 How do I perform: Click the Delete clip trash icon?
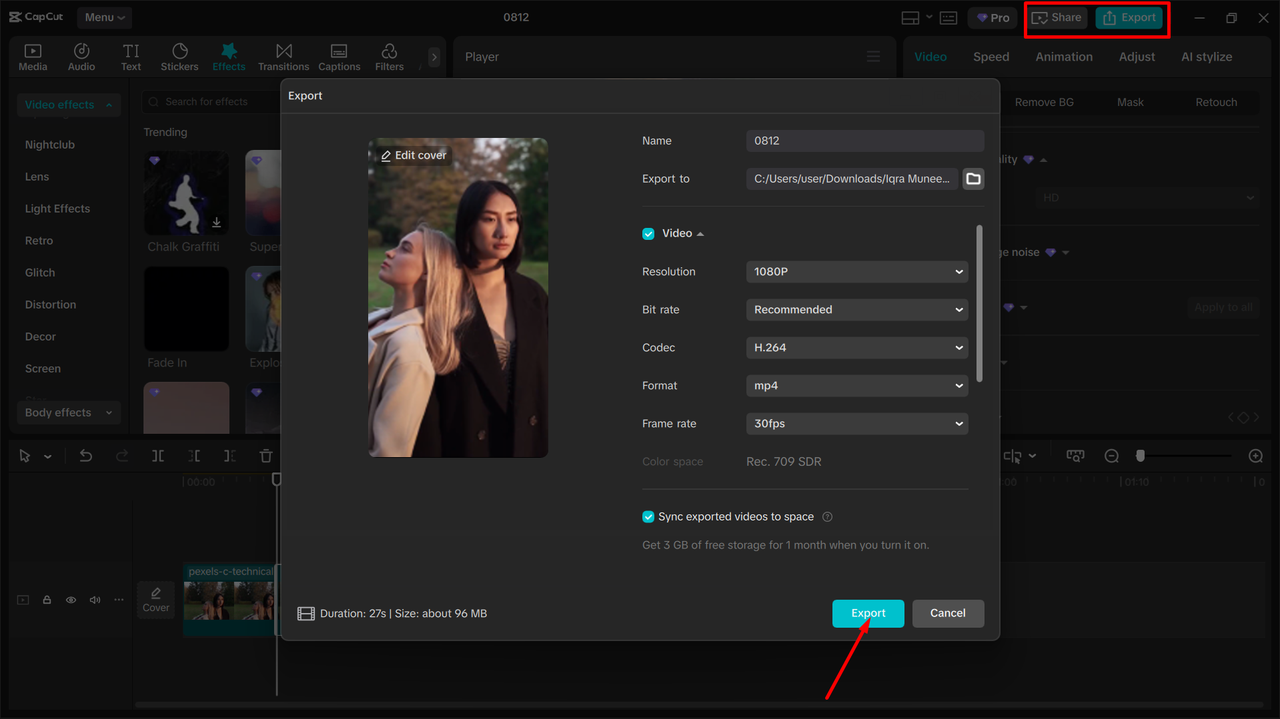[265, 455]
